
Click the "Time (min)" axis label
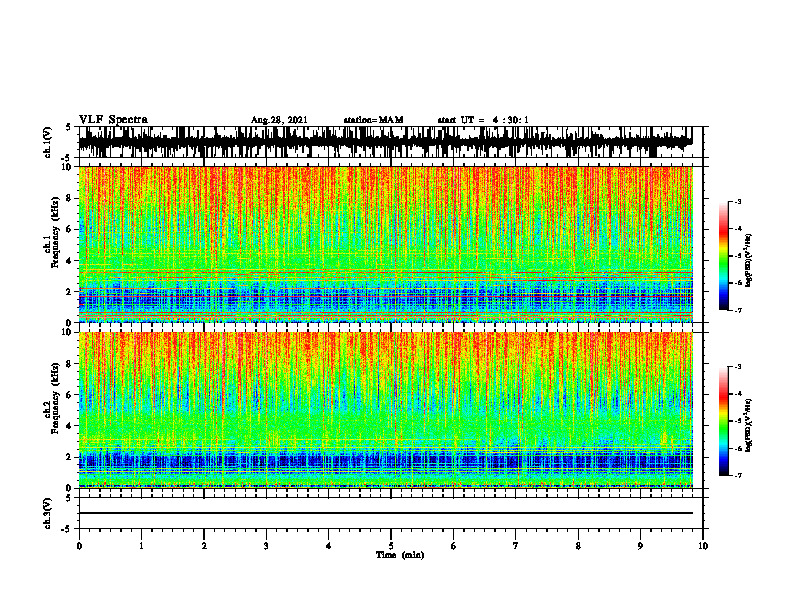pos(400,555)
